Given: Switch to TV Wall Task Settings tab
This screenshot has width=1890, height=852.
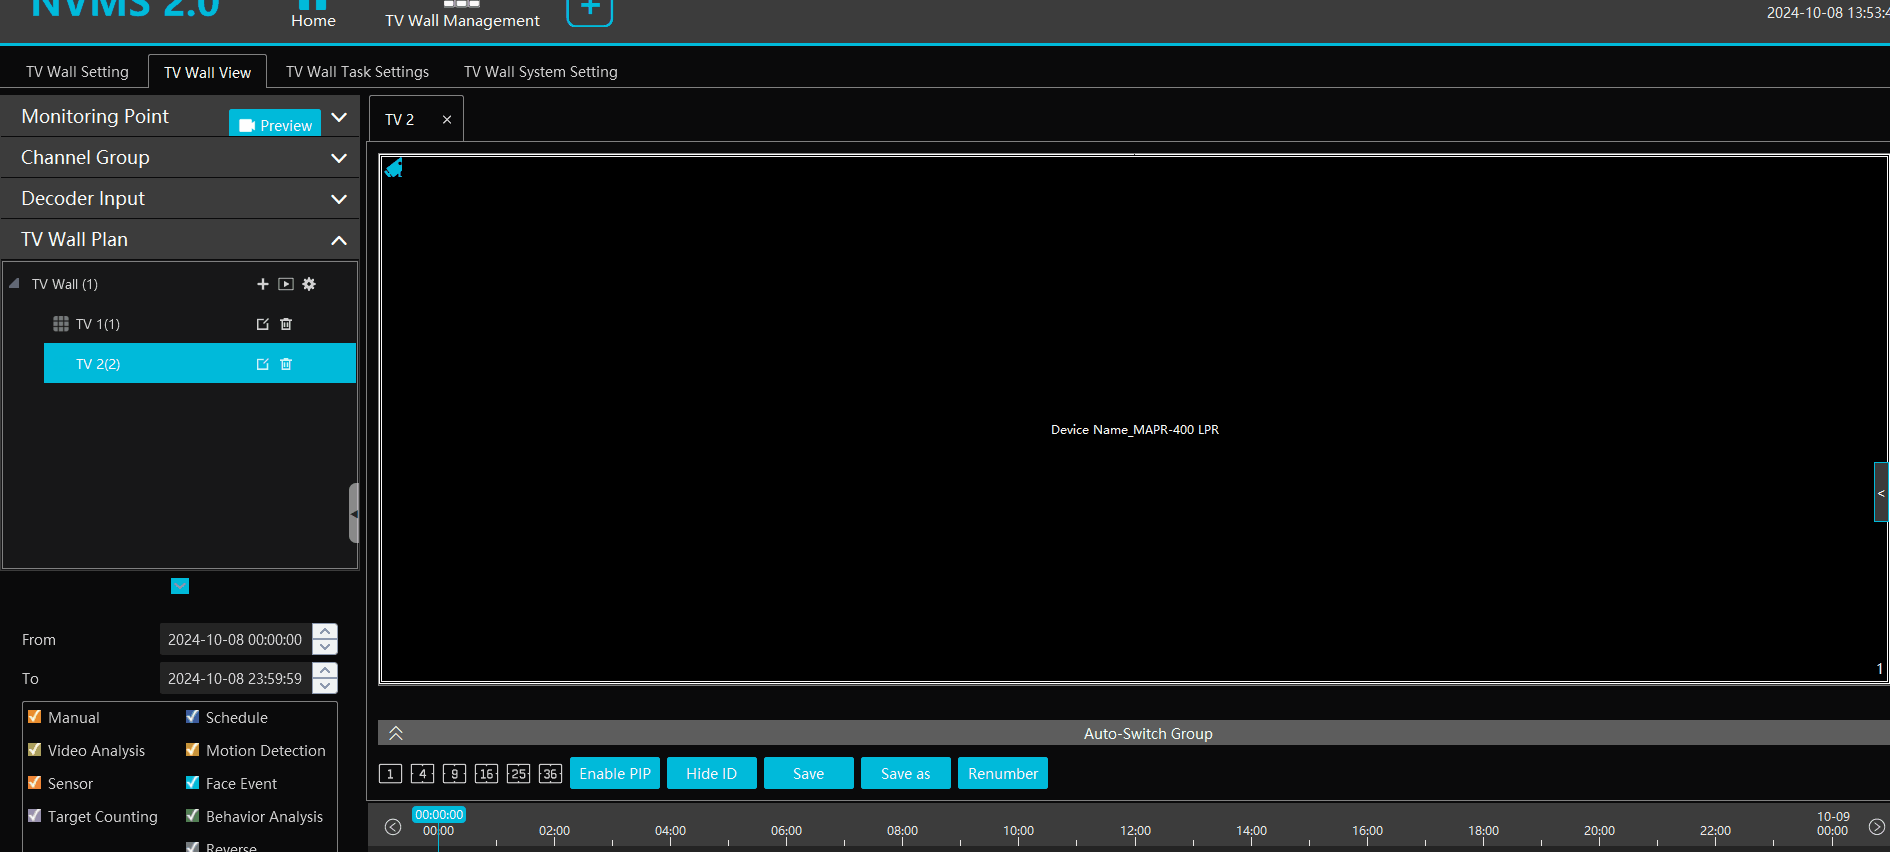Looking at the screenshot, I should coord(357,72).
